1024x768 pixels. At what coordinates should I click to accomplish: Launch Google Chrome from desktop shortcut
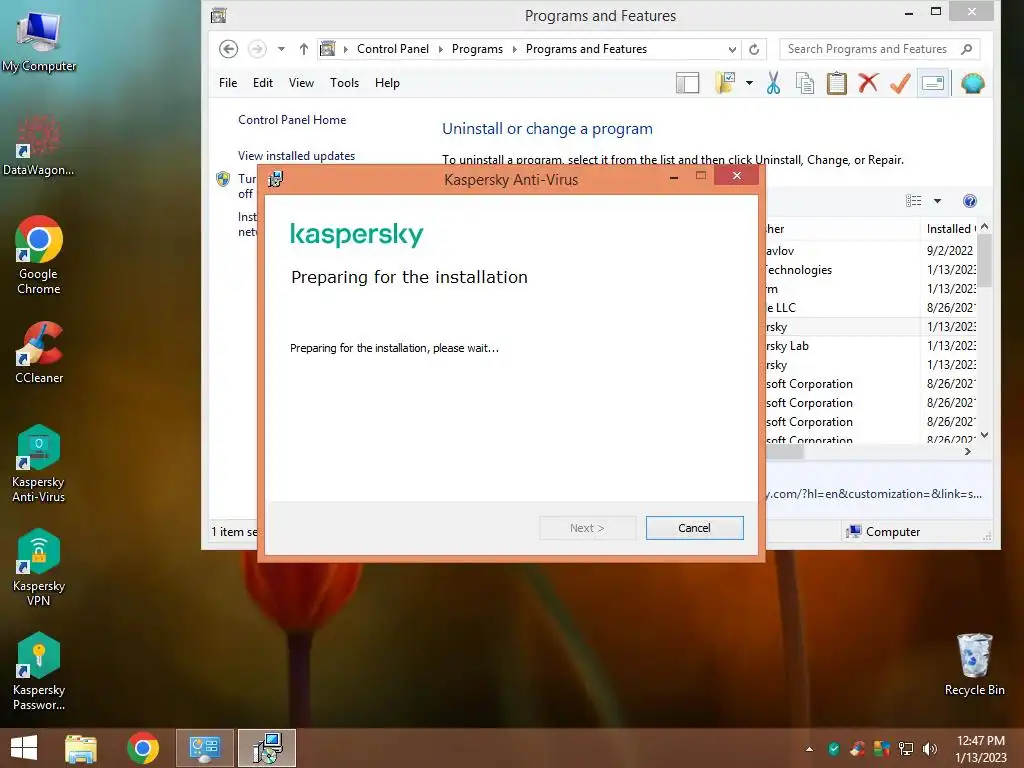pyautogui.click(x=39, y=255)
